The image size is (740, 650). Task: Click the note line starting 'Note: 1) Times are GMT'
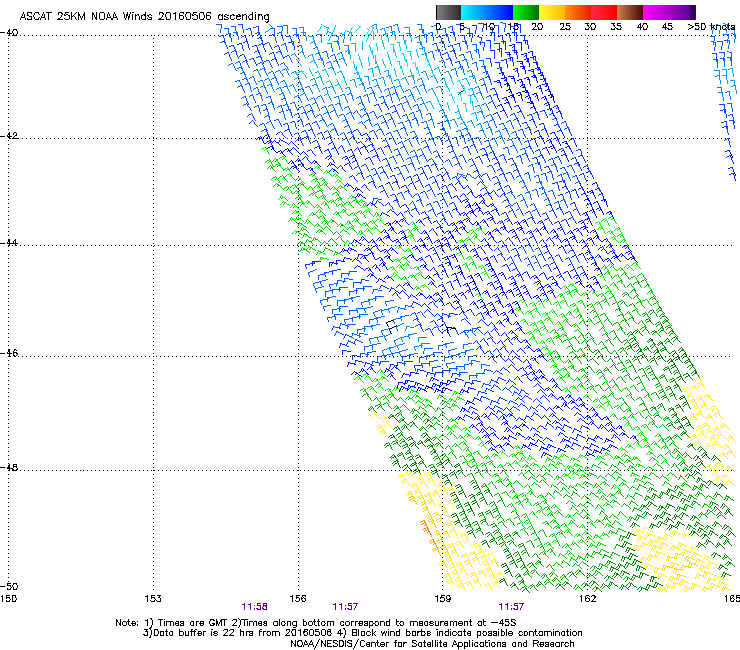click(x=316, y=623)
